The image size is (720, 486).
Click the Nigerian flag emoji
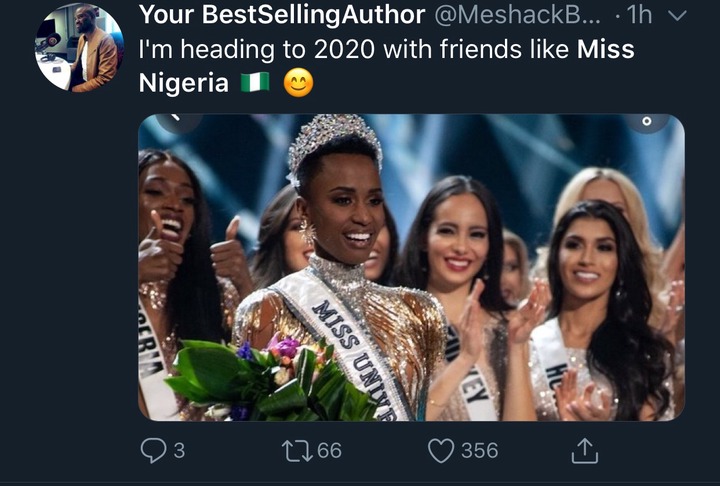[x=255, y=84]
